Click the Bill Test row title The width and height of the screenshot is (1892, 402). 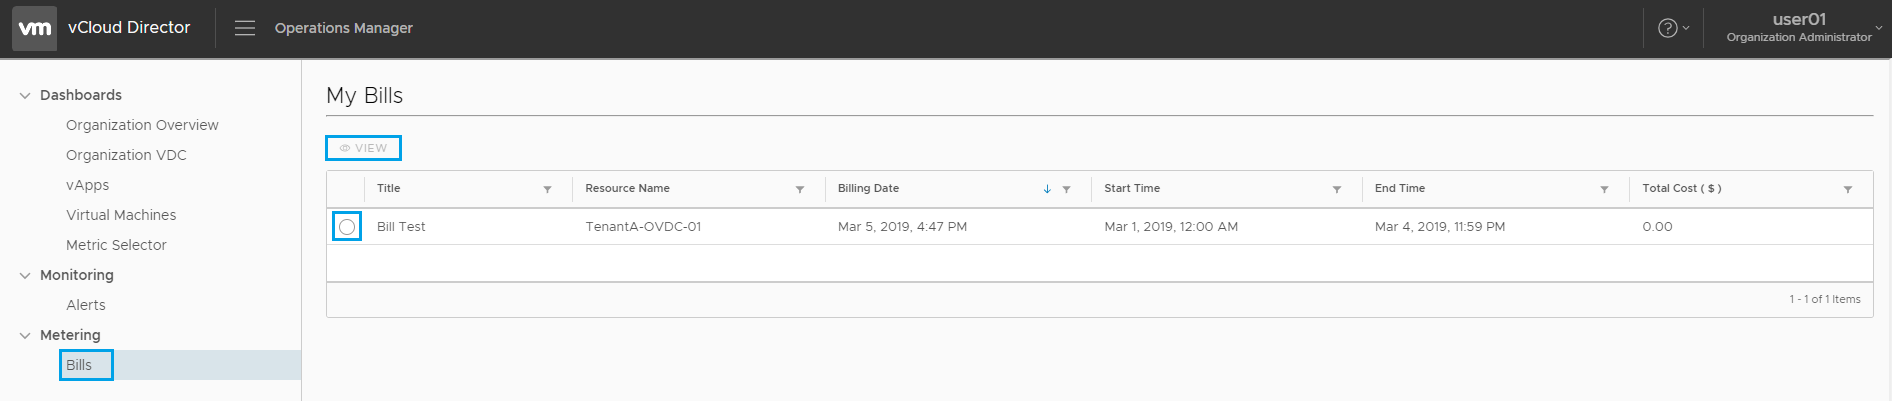coord(401,227)
